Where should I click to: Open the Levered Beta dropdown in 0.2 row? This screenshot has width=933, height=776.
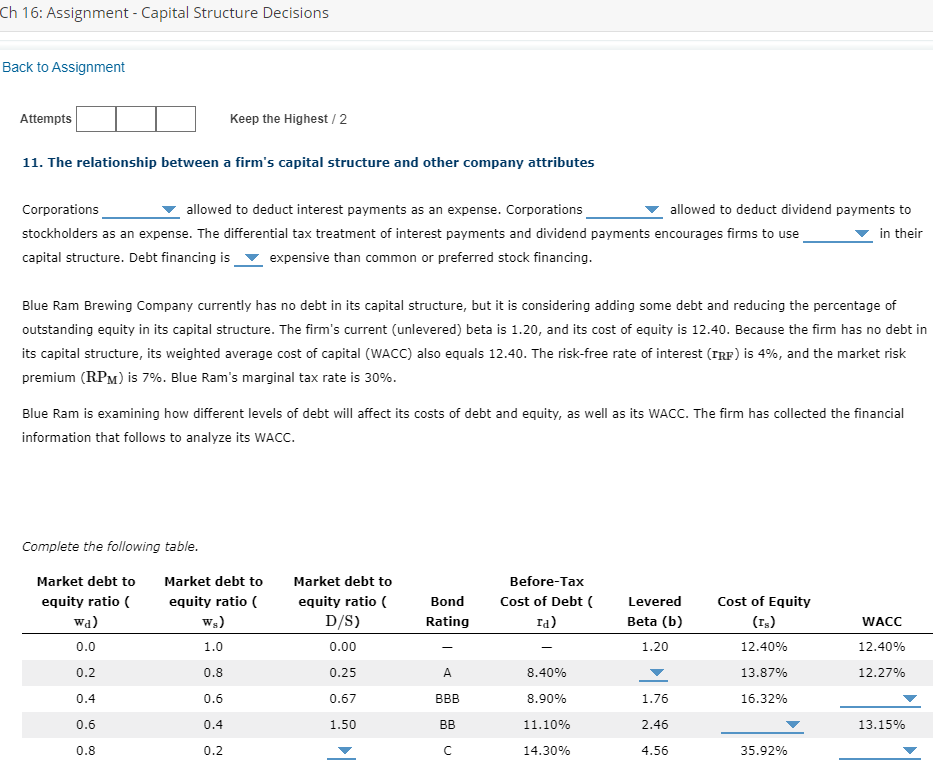(x=654, y=673)
